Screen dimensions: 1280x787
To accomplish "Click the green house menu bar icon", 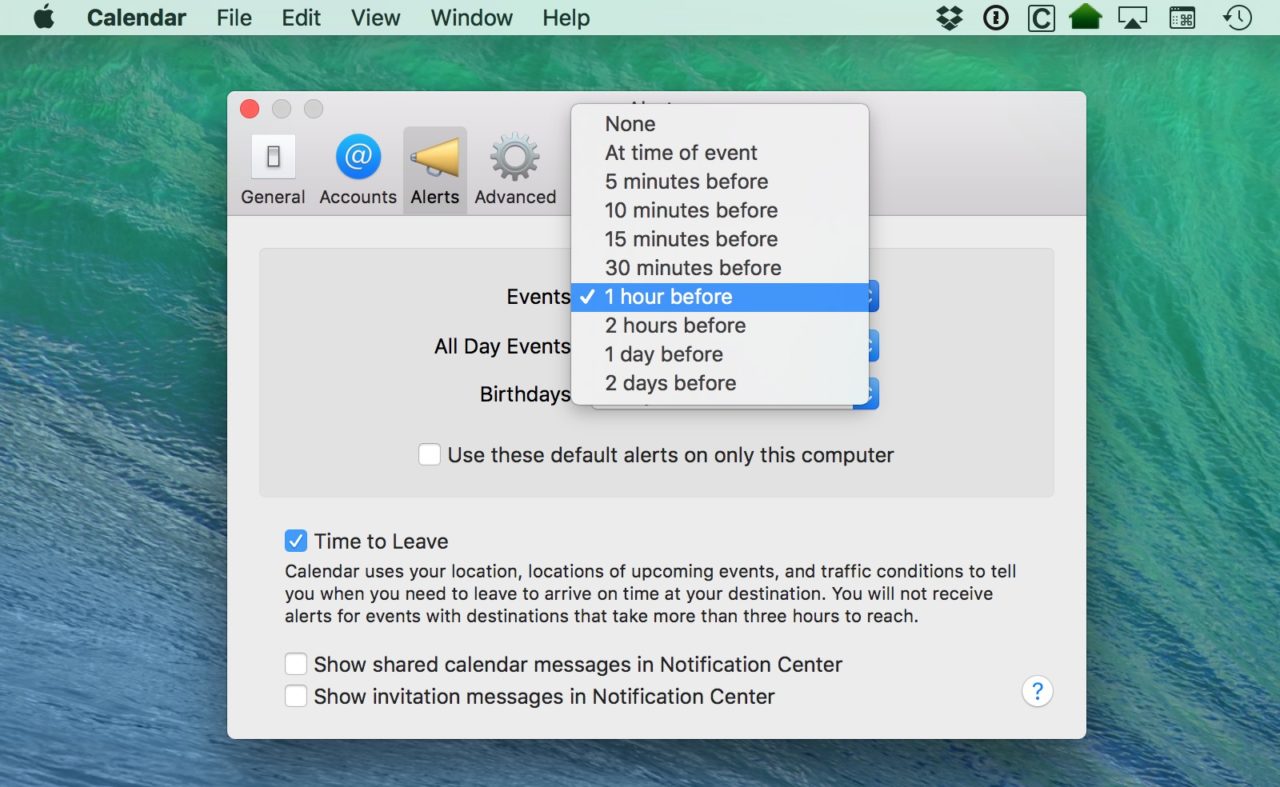I will pos(1085,18).
